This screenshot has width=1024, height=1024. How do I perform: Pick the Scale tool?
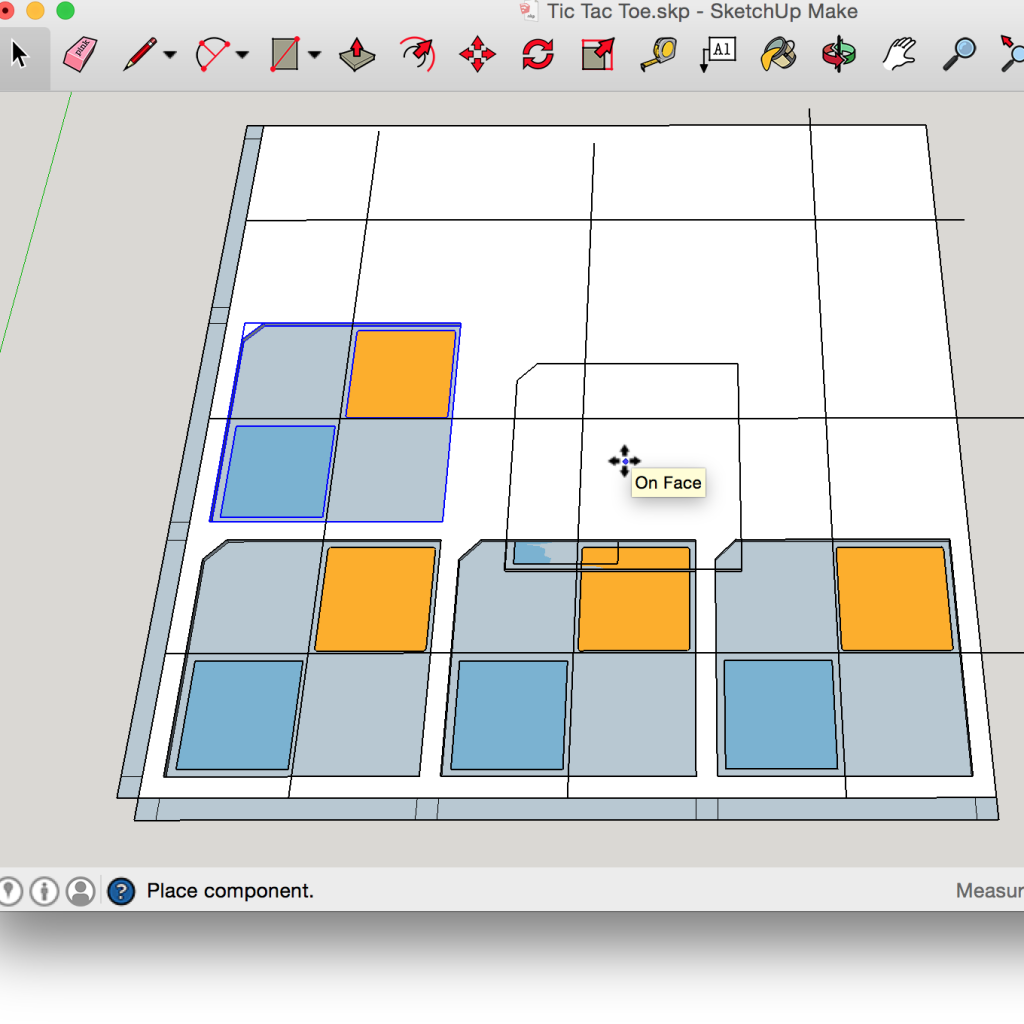pos(598,55)
